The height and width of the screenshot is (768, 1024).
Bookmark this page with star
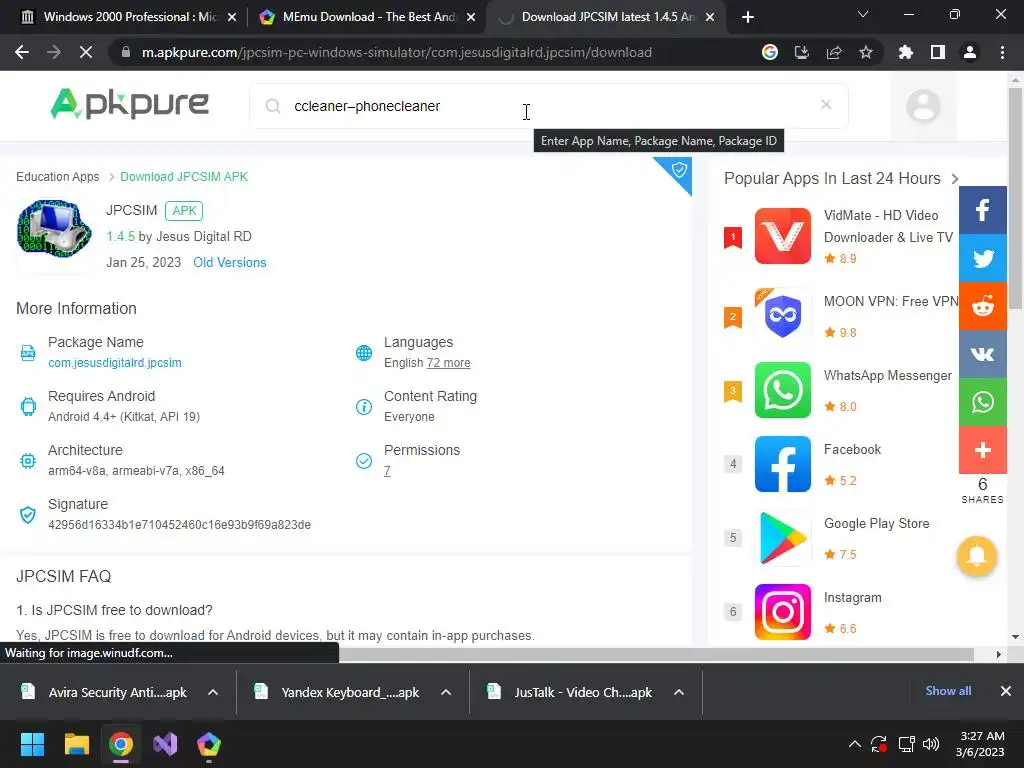(x=865, y=52)
